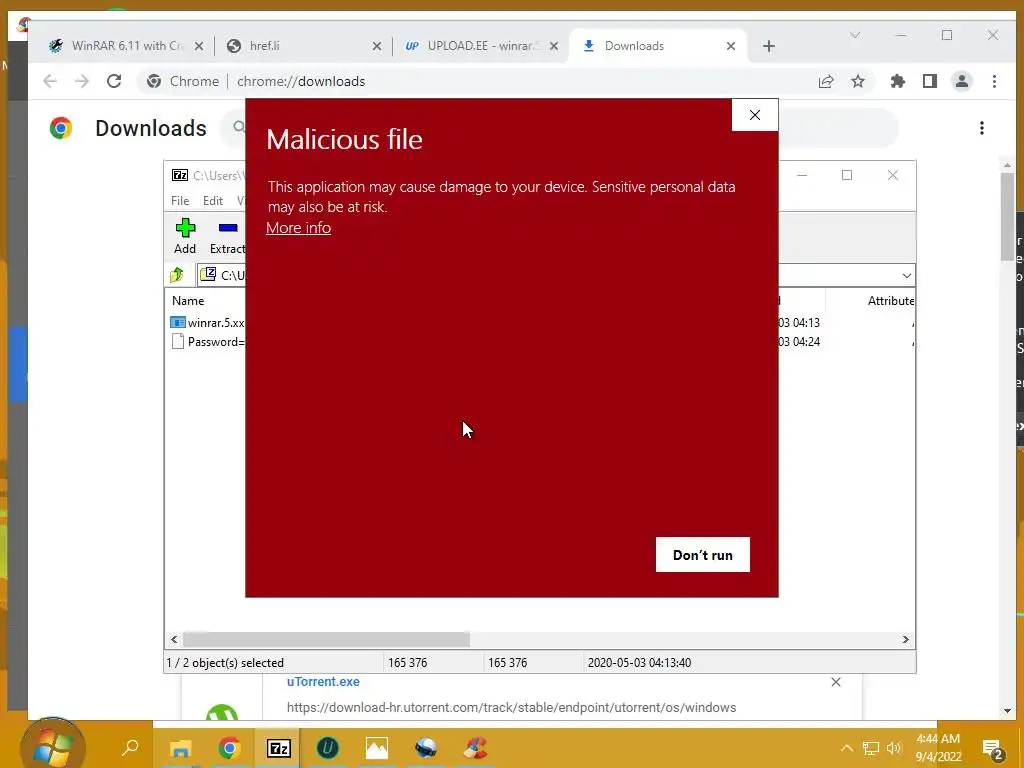
Task: Sort by Attributes column in 7-Zip
Action: click(x=890, y=300)
